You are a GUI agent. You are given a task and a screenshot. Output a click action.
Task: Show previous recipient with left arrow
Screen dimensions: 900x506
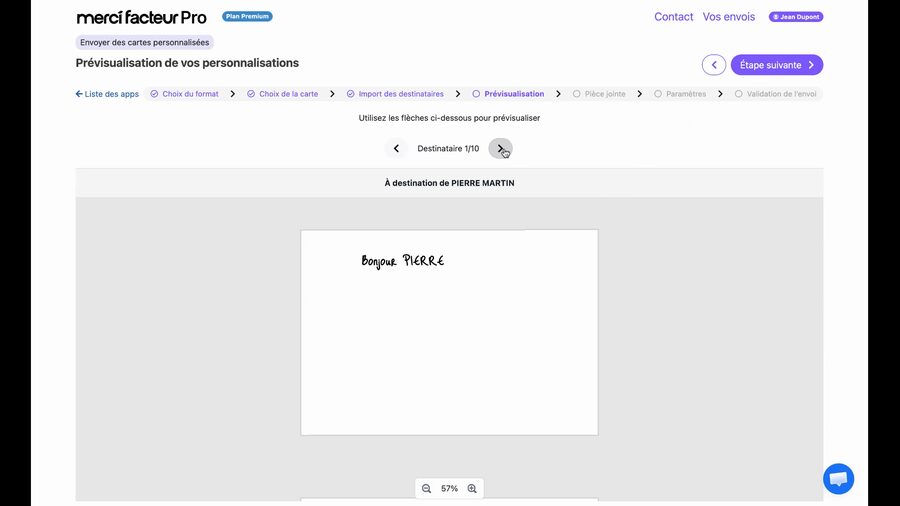396,149
